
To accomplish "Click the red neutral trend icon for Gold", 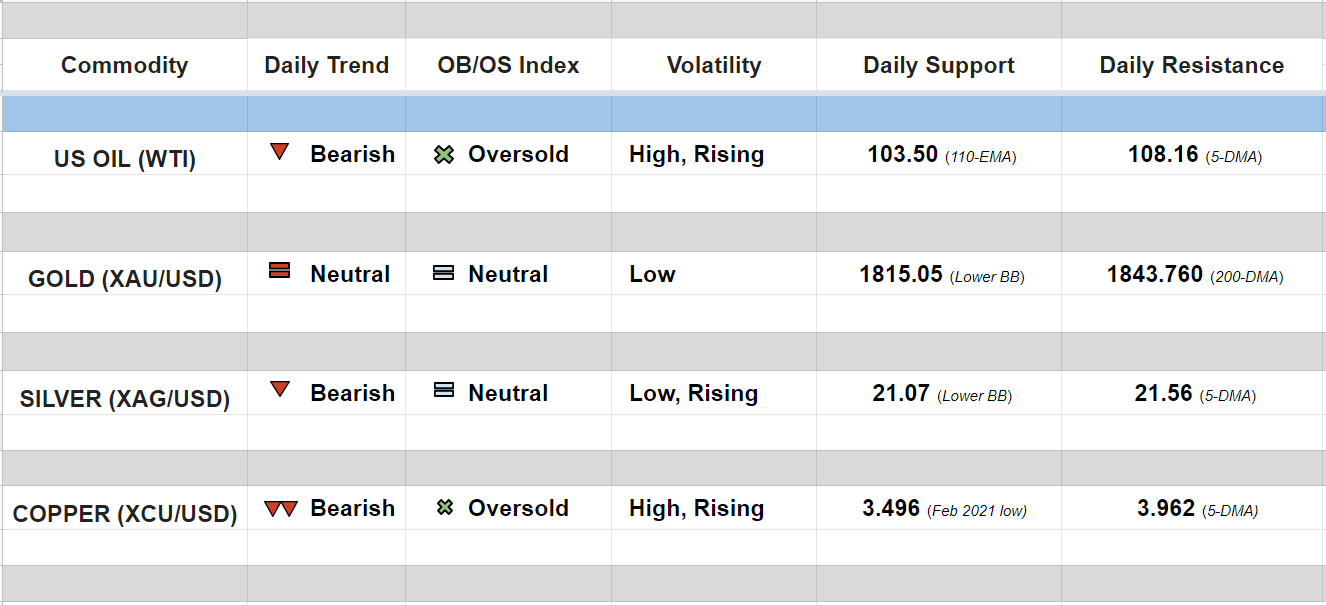I will (x=280, y=271).
